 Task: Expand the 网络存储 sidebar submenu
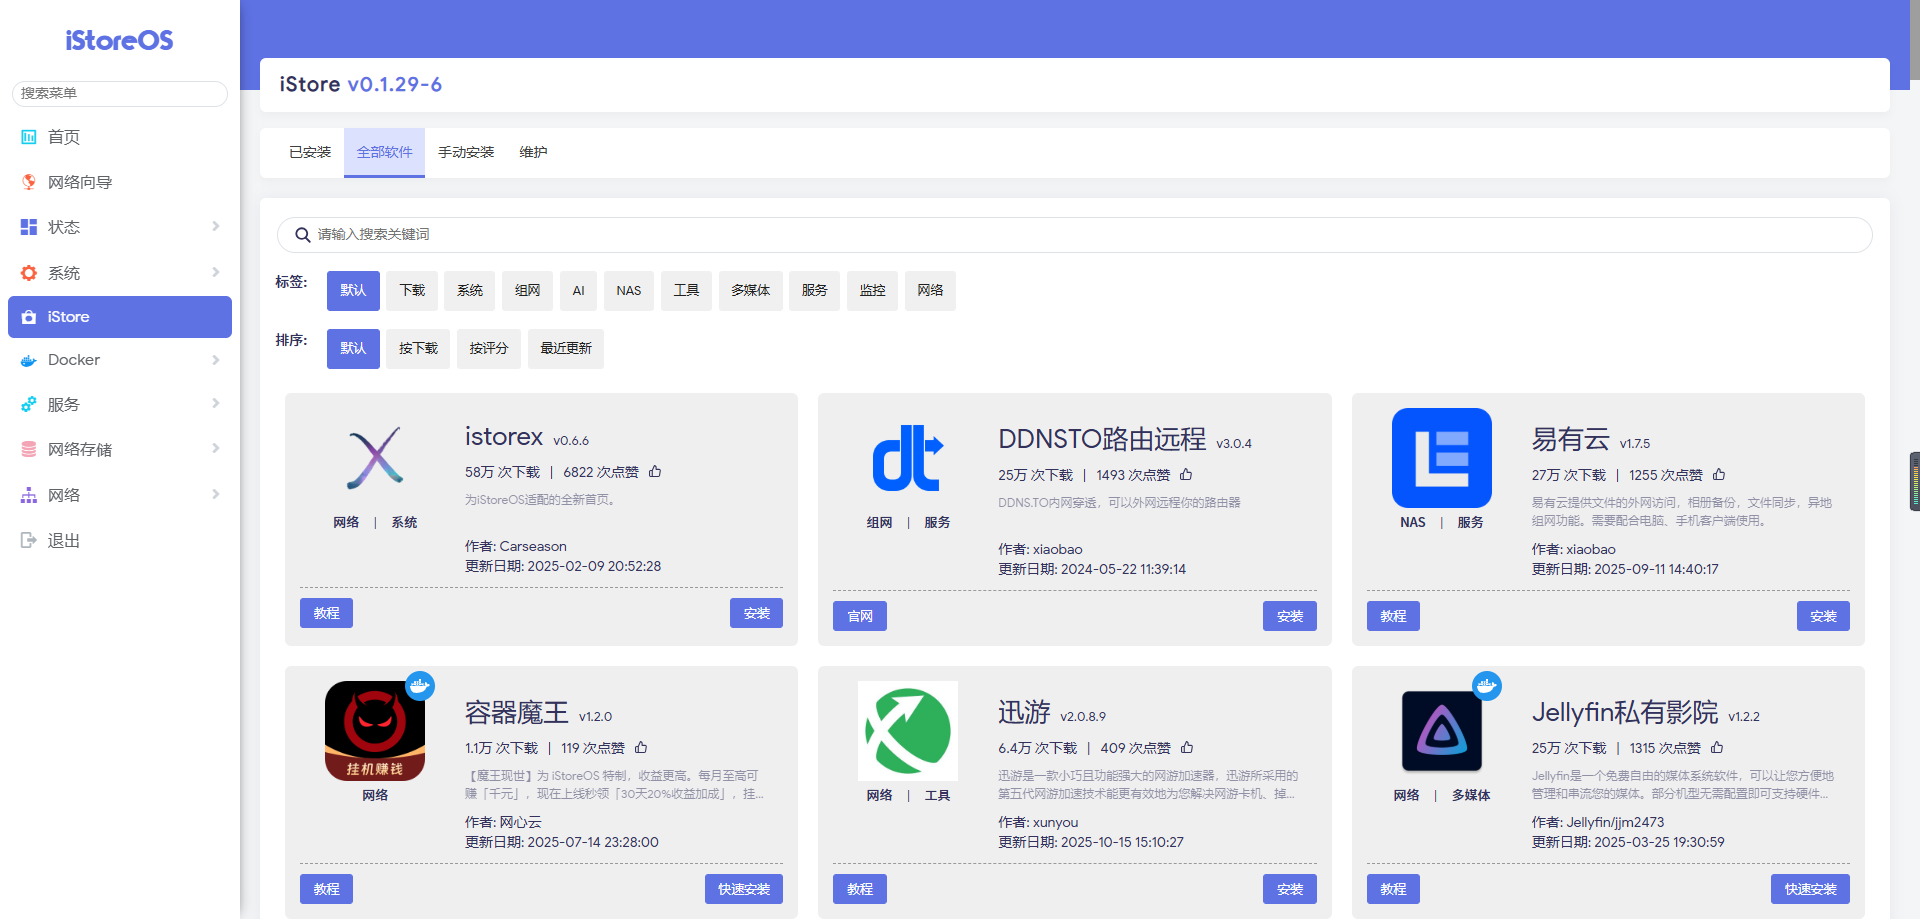(x=119, y=450)
